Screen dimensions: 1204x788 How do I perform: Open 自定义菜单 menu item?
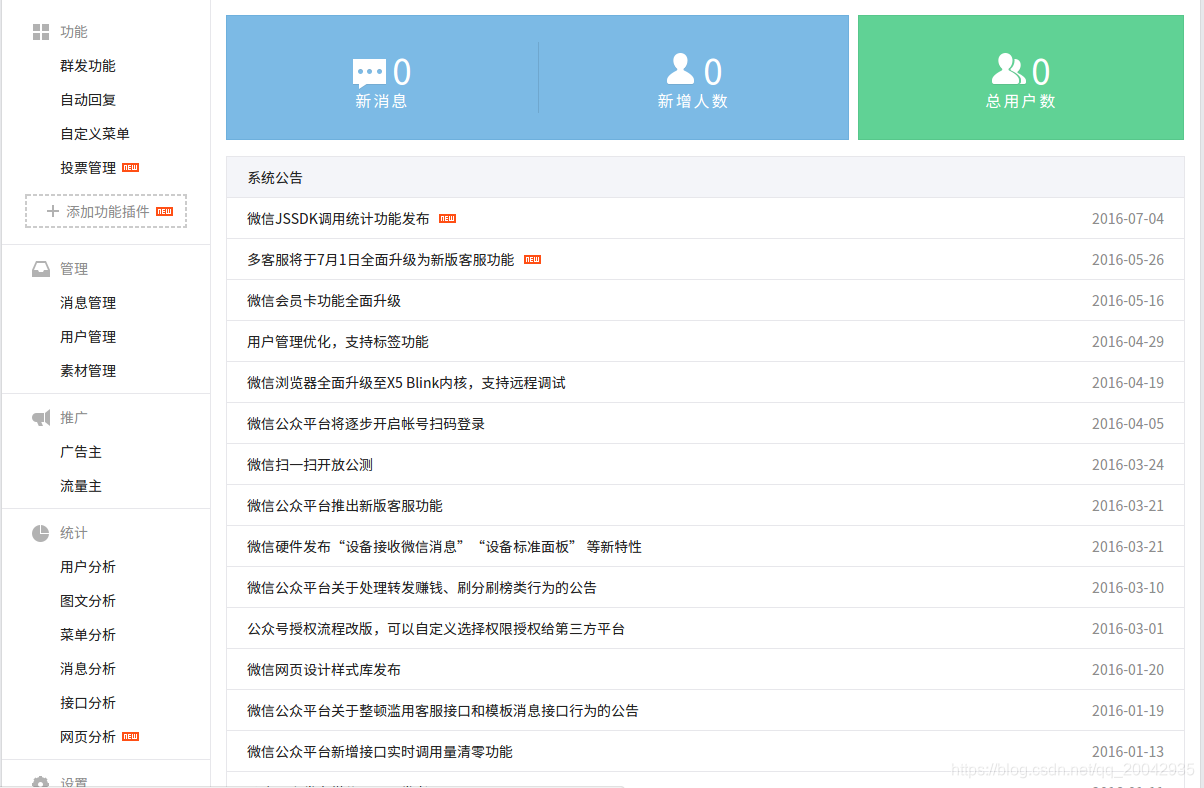point(95,134)
